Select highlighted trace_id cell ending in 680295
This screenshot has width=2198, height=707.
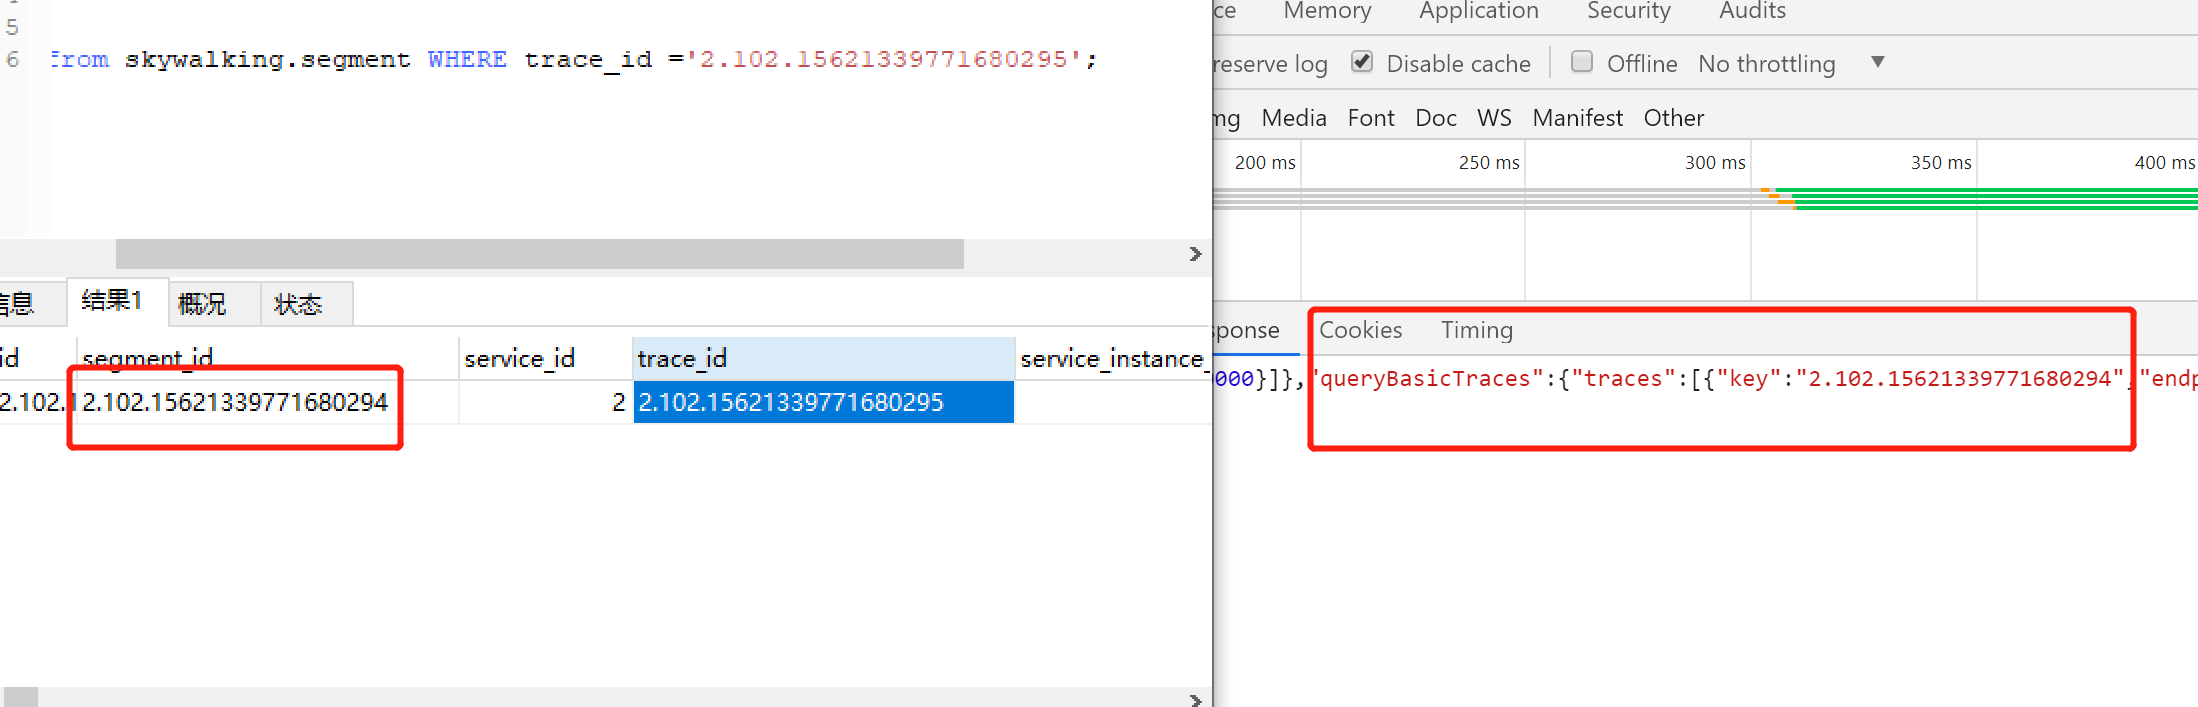click(x=823, y=402)
